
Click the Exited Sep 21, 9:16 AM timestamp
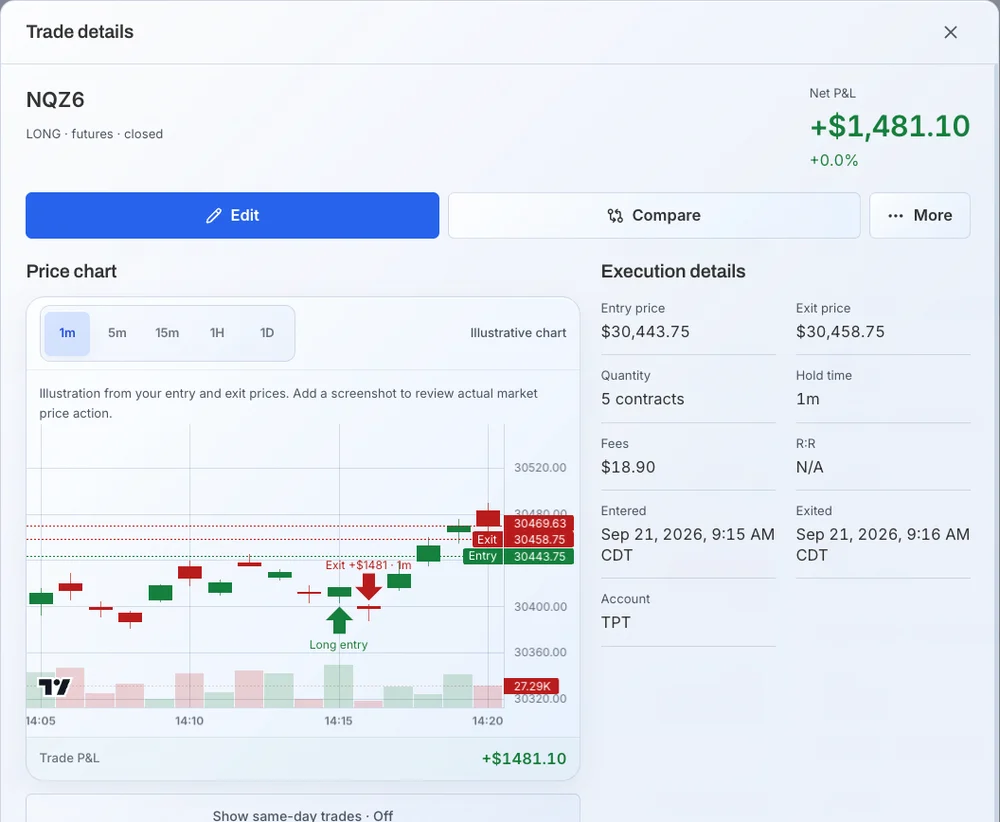[x=883, y=545]
